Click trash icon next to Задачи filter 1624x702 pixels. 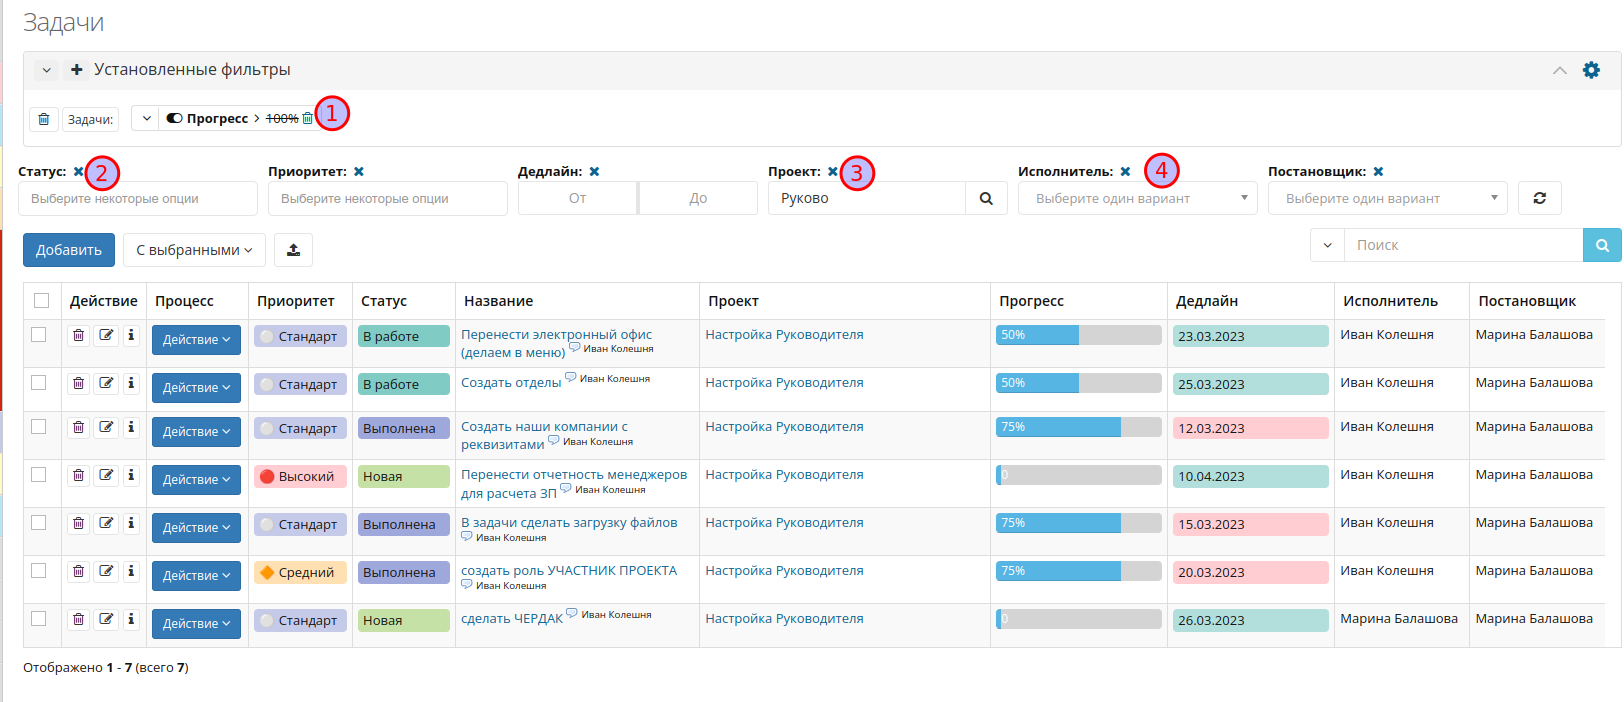44,119
